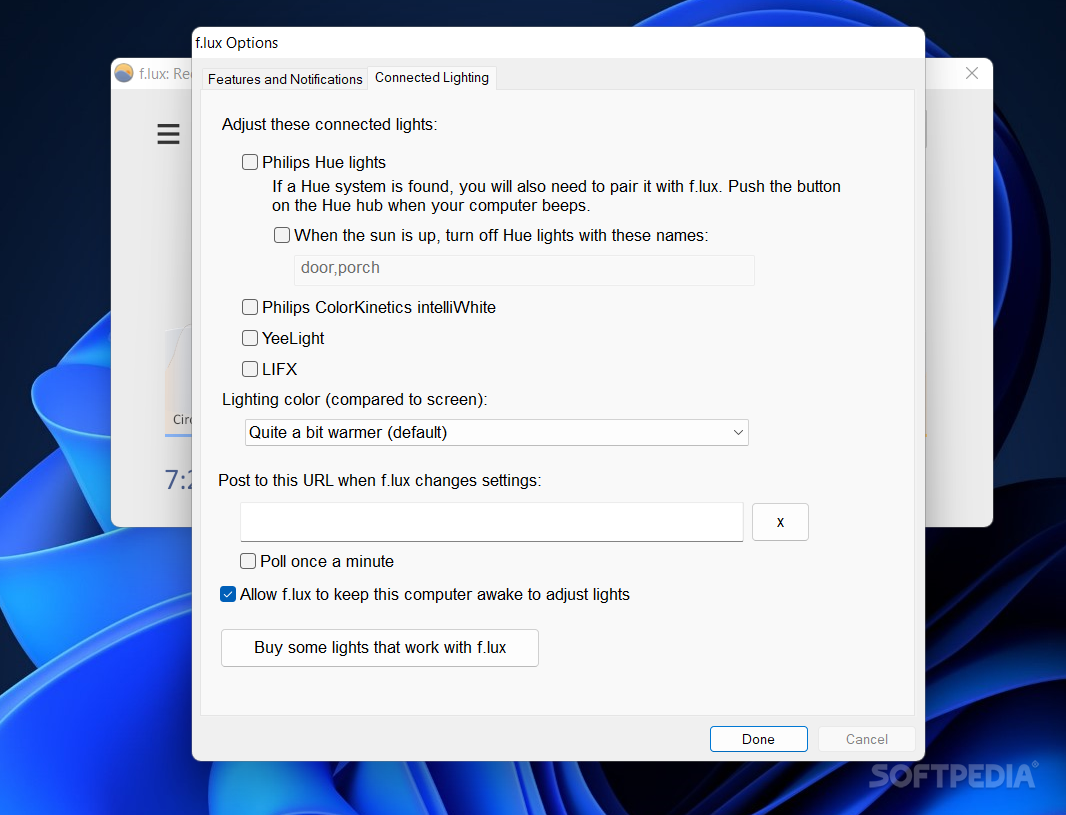Switch to Features and Notifications tab
The image size is (1066, 815).
pos(285,79)
